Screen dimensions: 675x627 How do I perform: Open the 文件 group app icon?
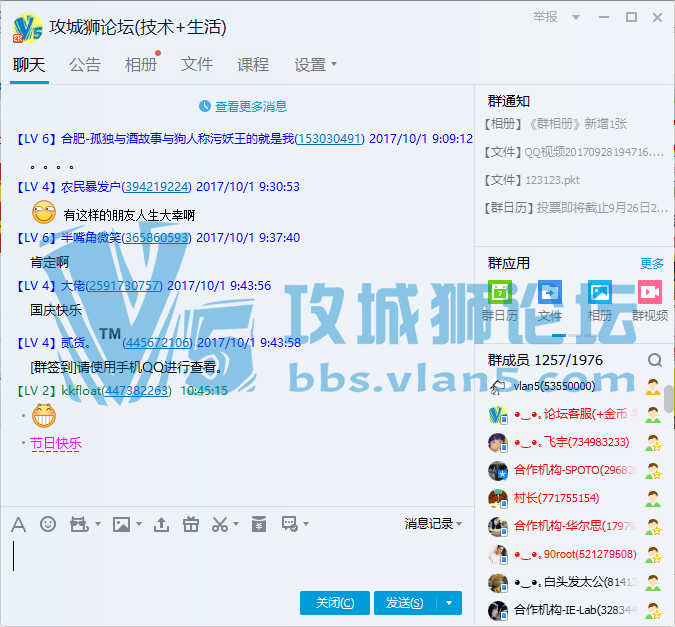[x=550, y=292]
